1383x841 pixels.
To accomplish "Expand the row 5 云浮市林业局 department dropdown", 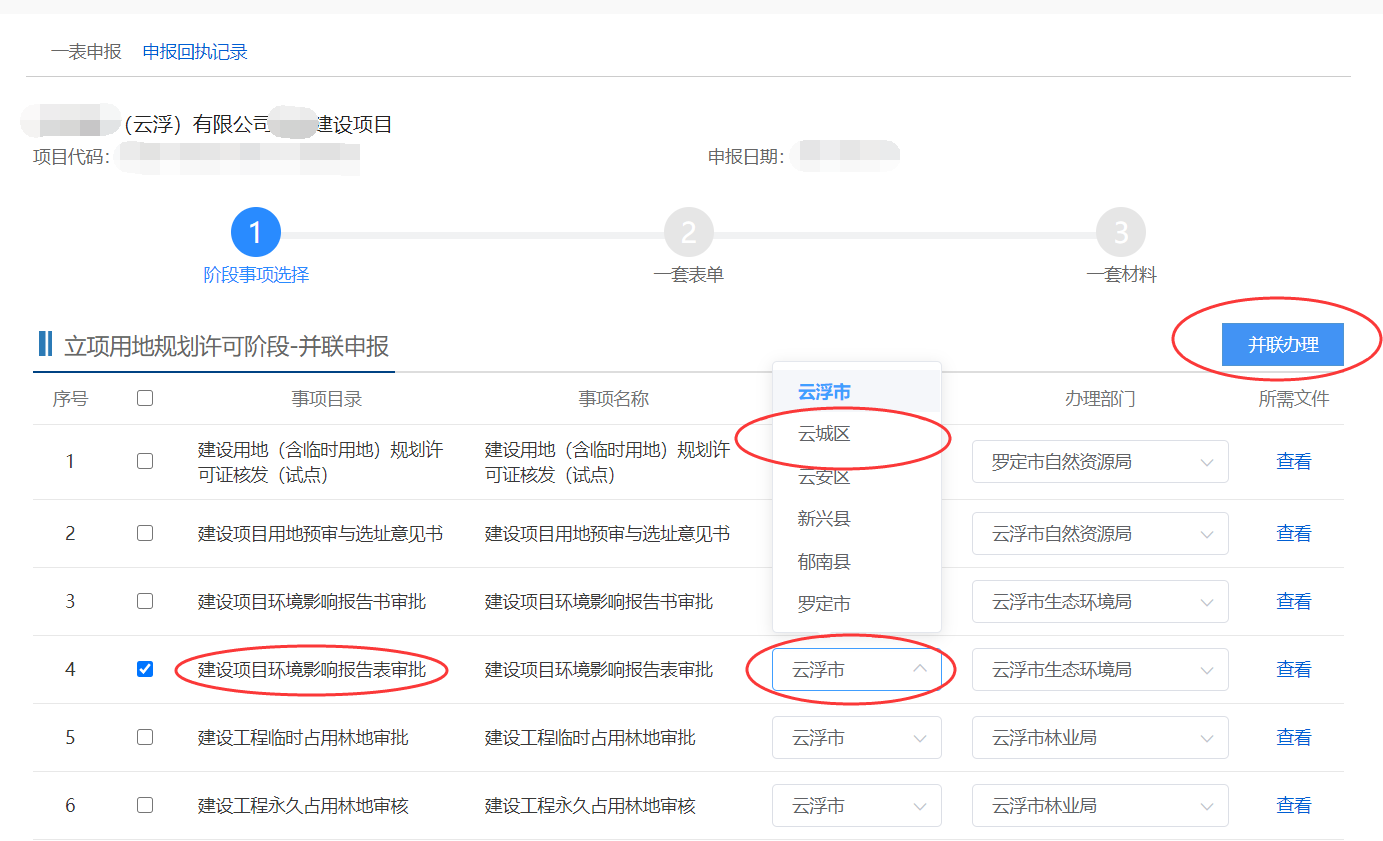I will coord(1099,738).
